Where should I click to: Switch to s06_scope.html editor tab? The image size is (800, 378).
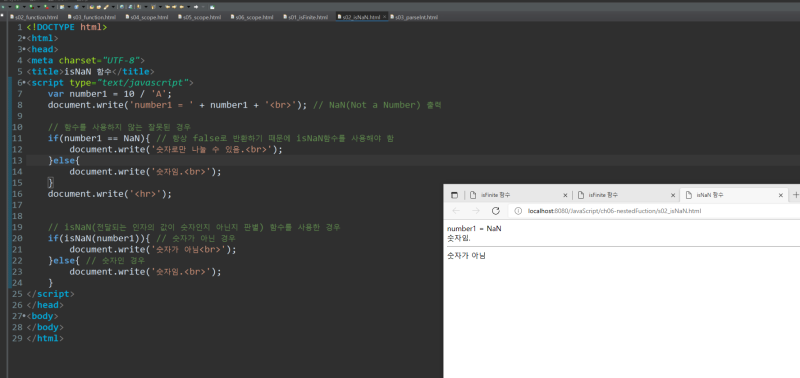(251, 17)
